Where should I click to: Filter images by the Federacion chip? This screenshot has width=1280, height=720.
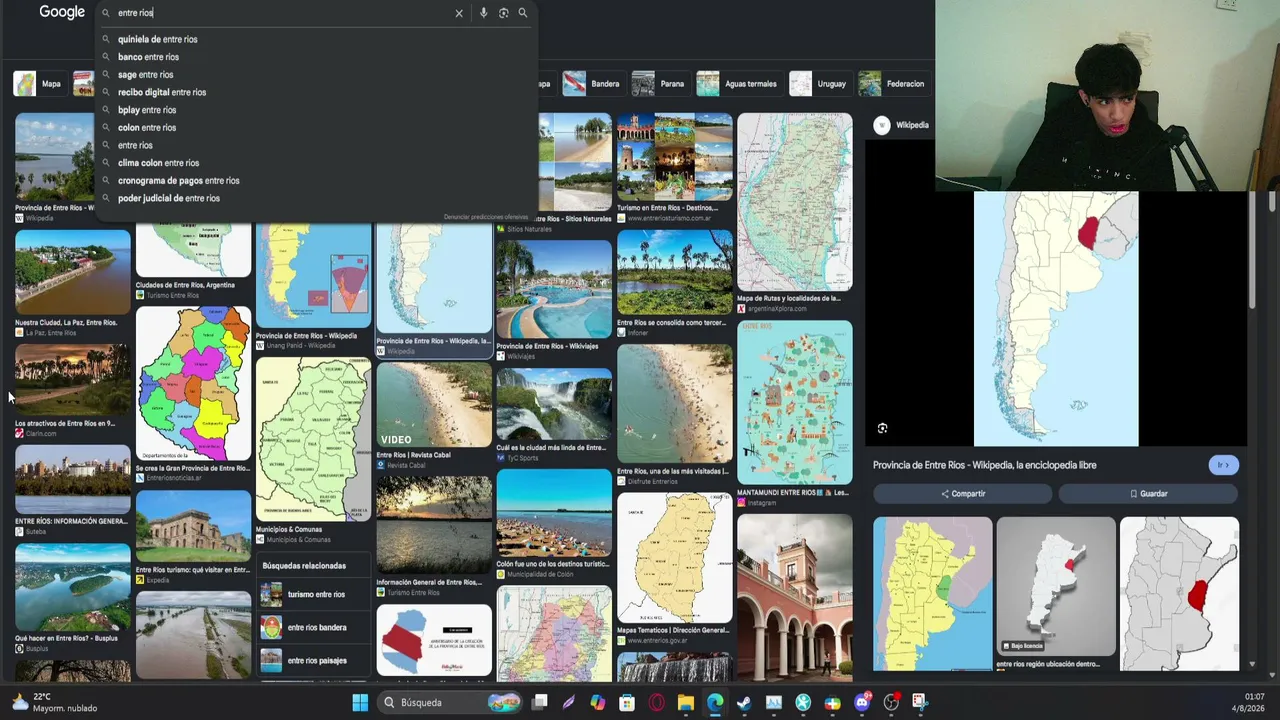893,84
